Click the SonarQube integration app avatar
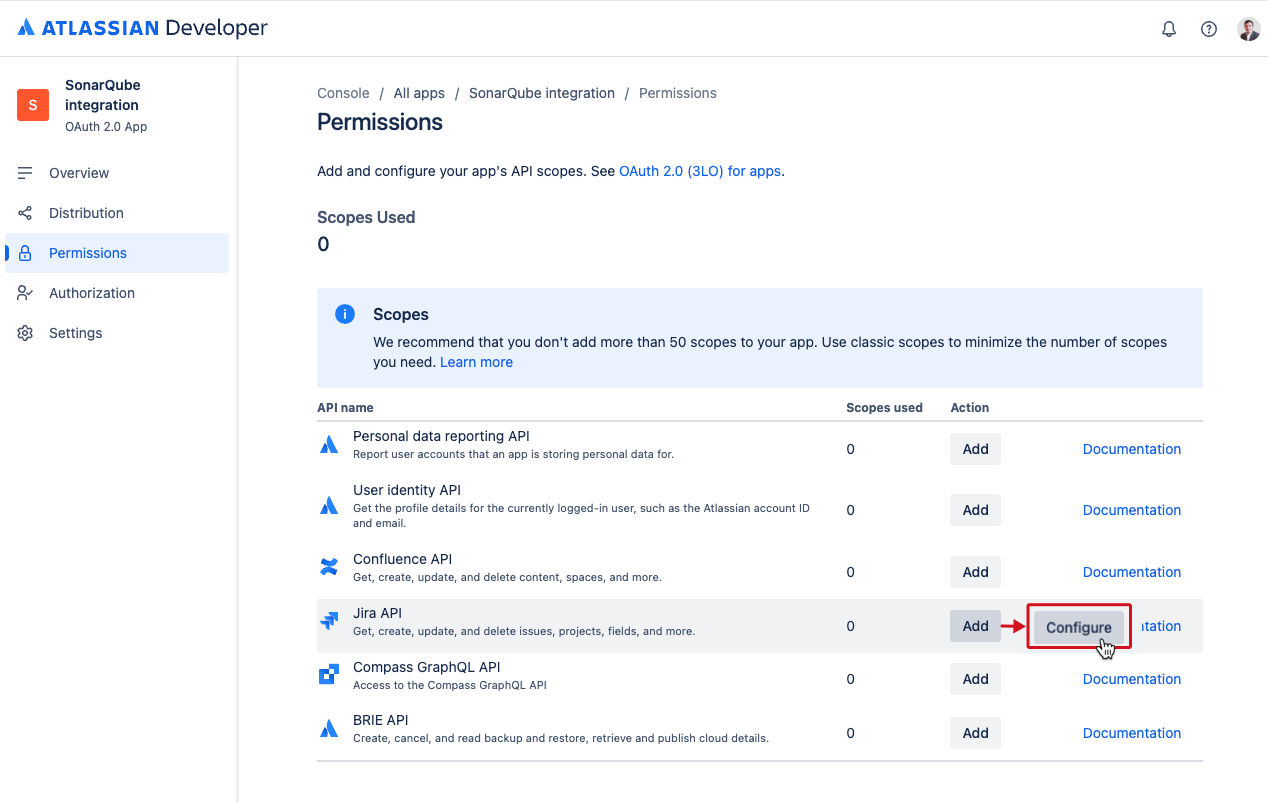Viewport: 1268px width, 802px height. (x=32, y=105)
